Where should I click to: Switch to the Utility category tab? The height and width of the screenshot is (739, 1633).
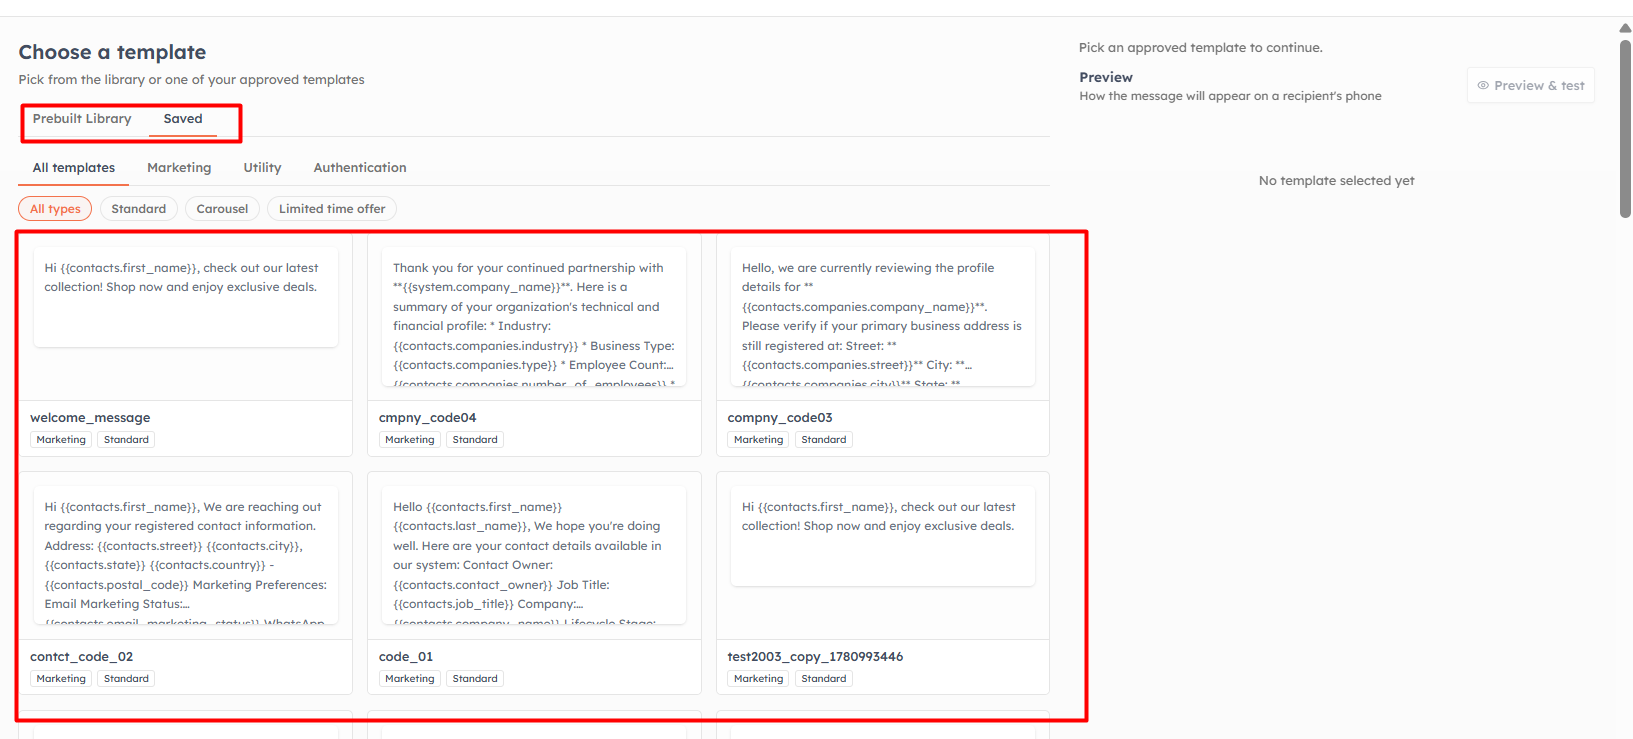[x=262, y=168]
